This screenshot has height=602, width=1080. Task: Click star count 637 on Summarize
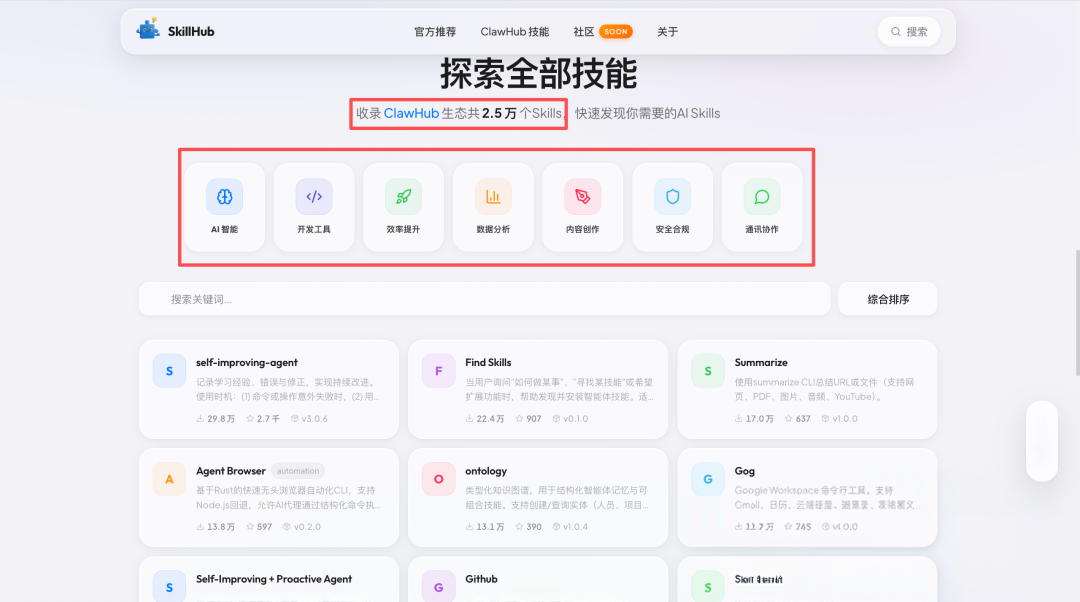[x=798, y=419]
